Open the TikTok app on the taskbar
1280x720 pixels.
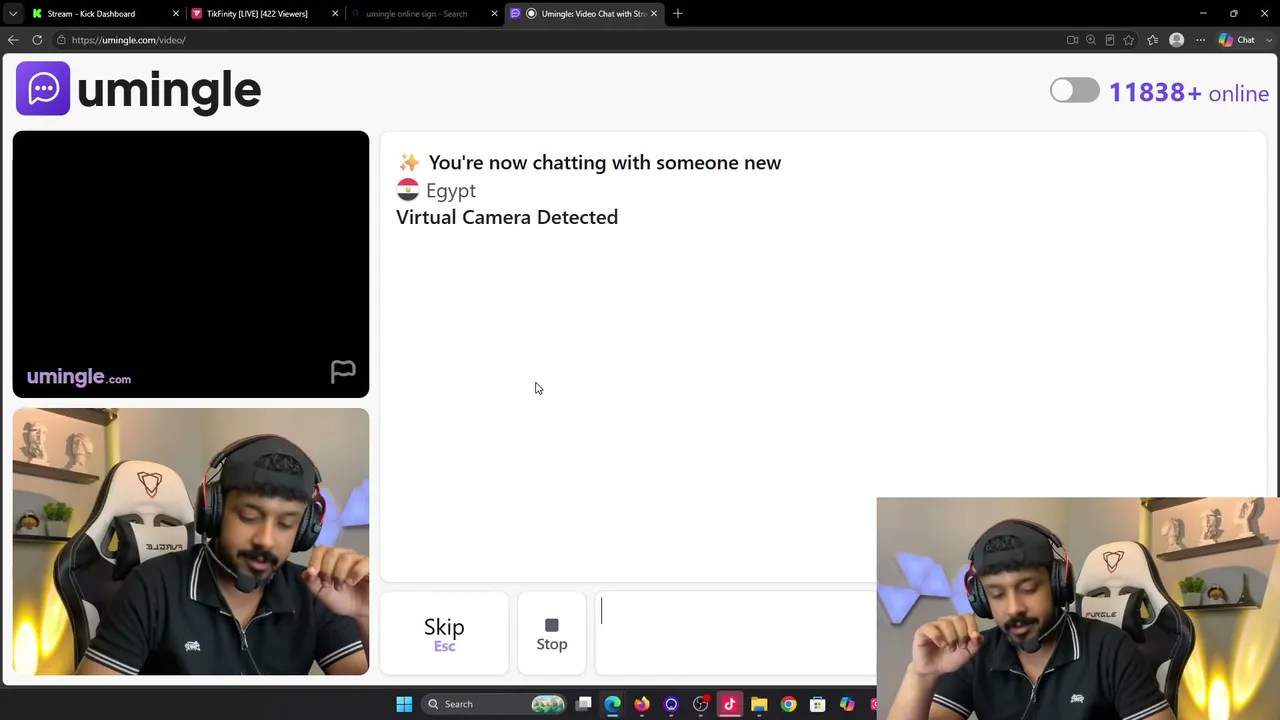tap(730, 704)
